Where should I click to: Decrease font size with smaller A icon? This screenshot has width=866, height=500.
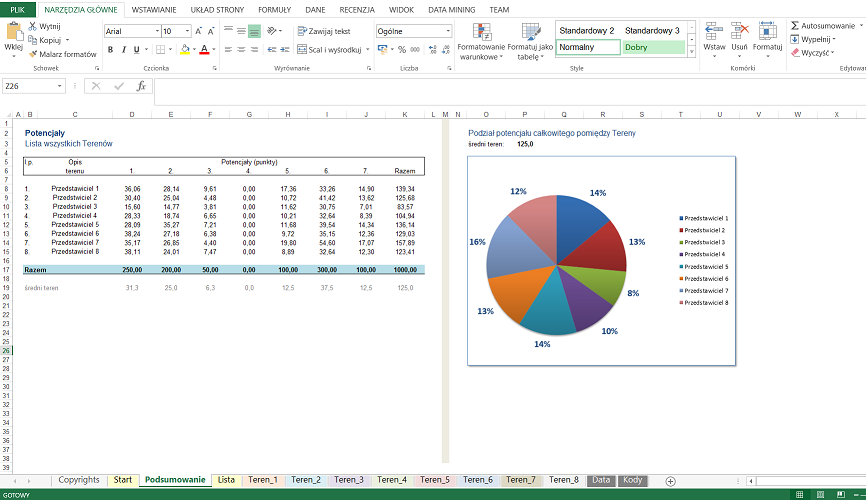[x=210, y=31]
